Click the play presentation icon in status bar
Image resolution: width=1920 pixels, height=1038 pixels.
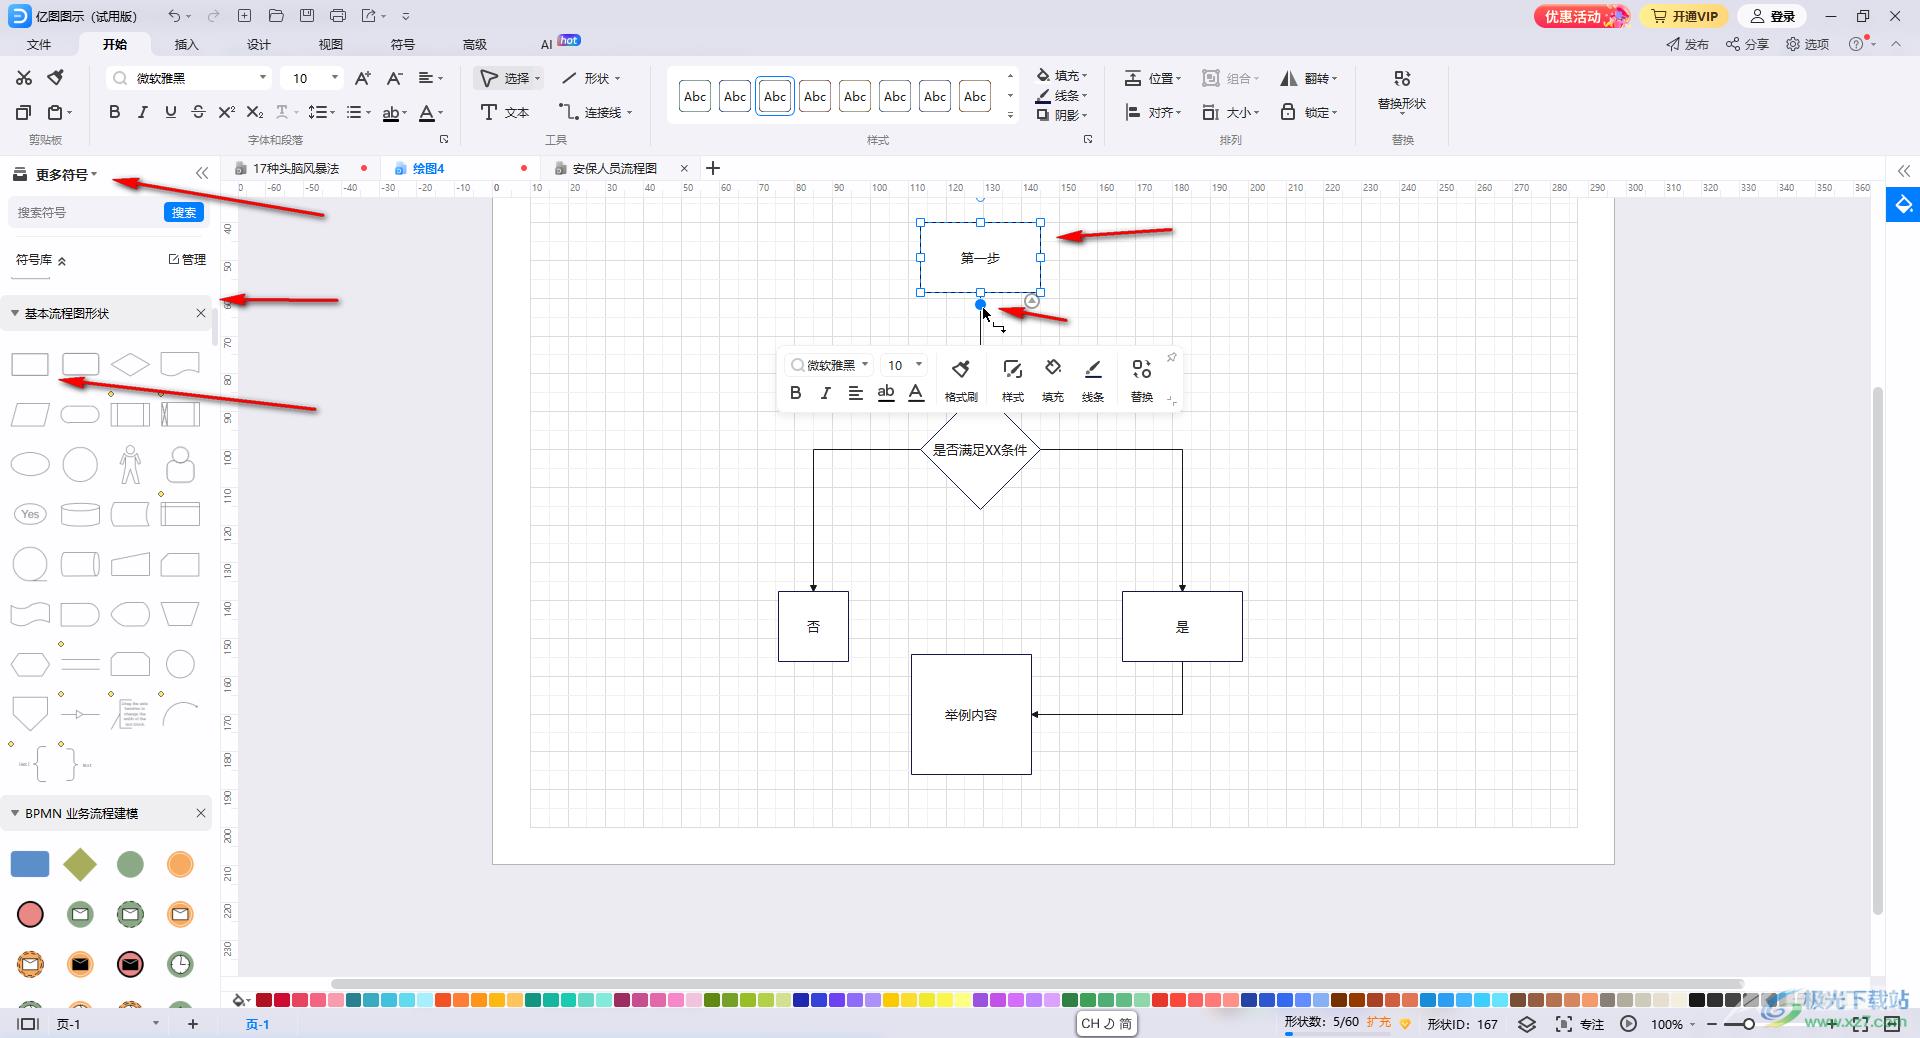pos(1628,1024)
